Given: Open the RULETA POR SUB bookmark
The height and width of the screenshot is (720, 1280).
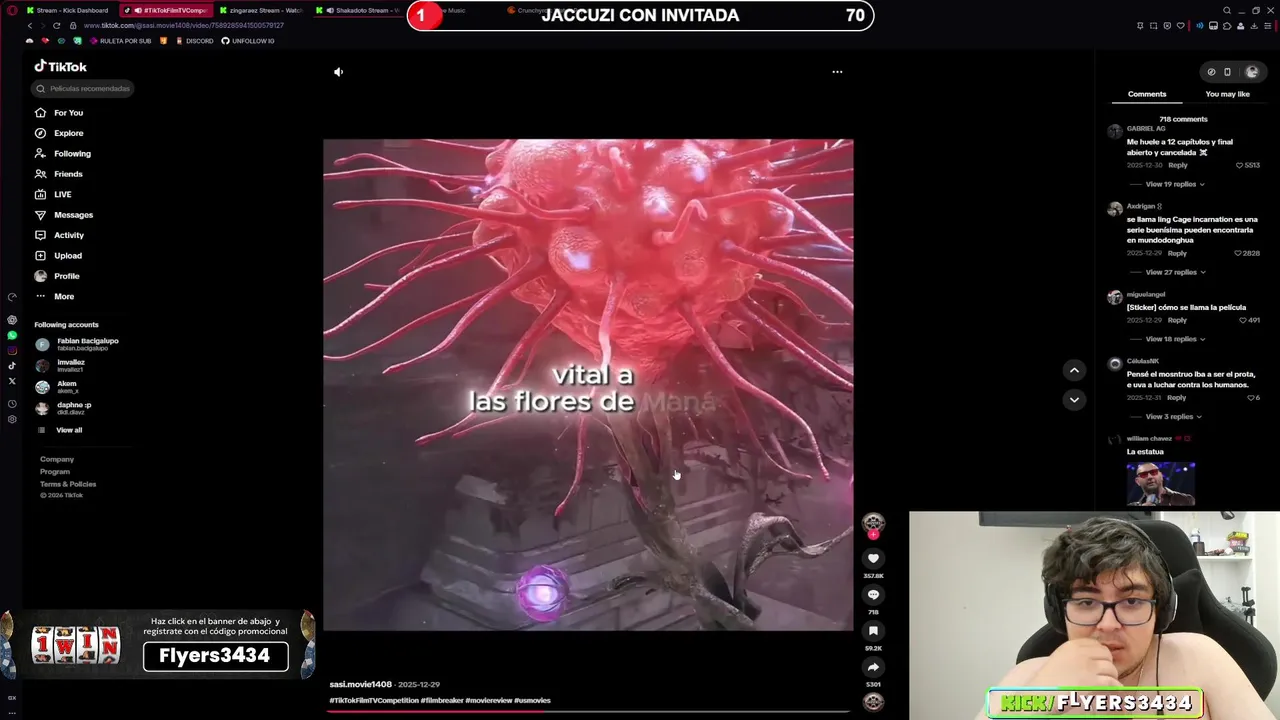Looking at the screenshot, I should pos(120,41).
